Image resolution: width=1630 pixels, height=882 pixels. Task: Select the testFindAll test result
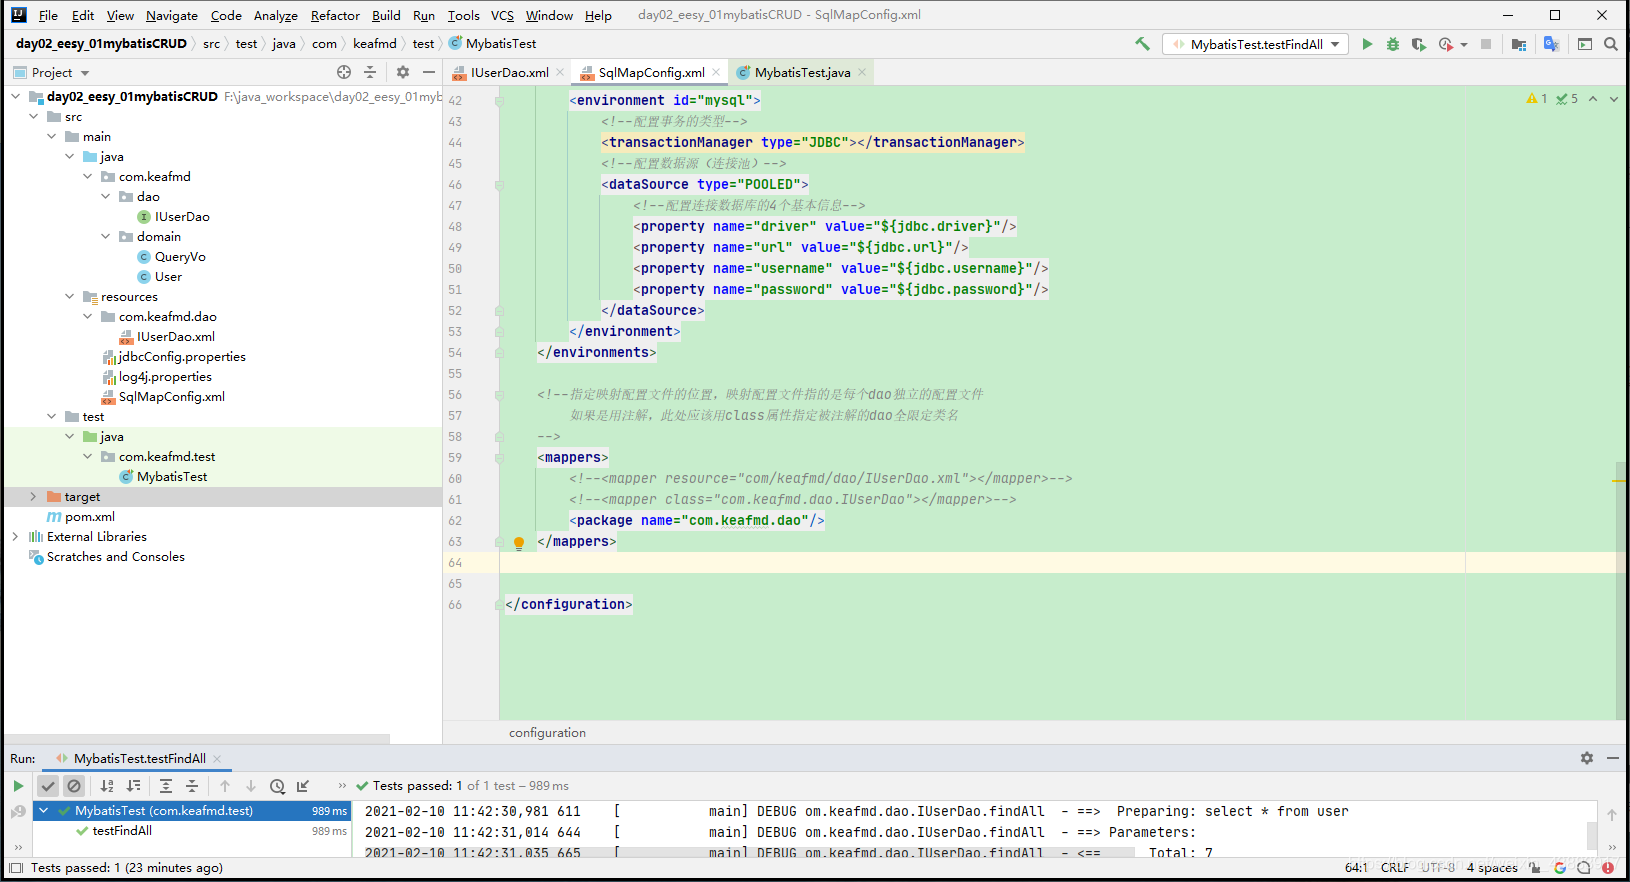click(x=122, y=831)
